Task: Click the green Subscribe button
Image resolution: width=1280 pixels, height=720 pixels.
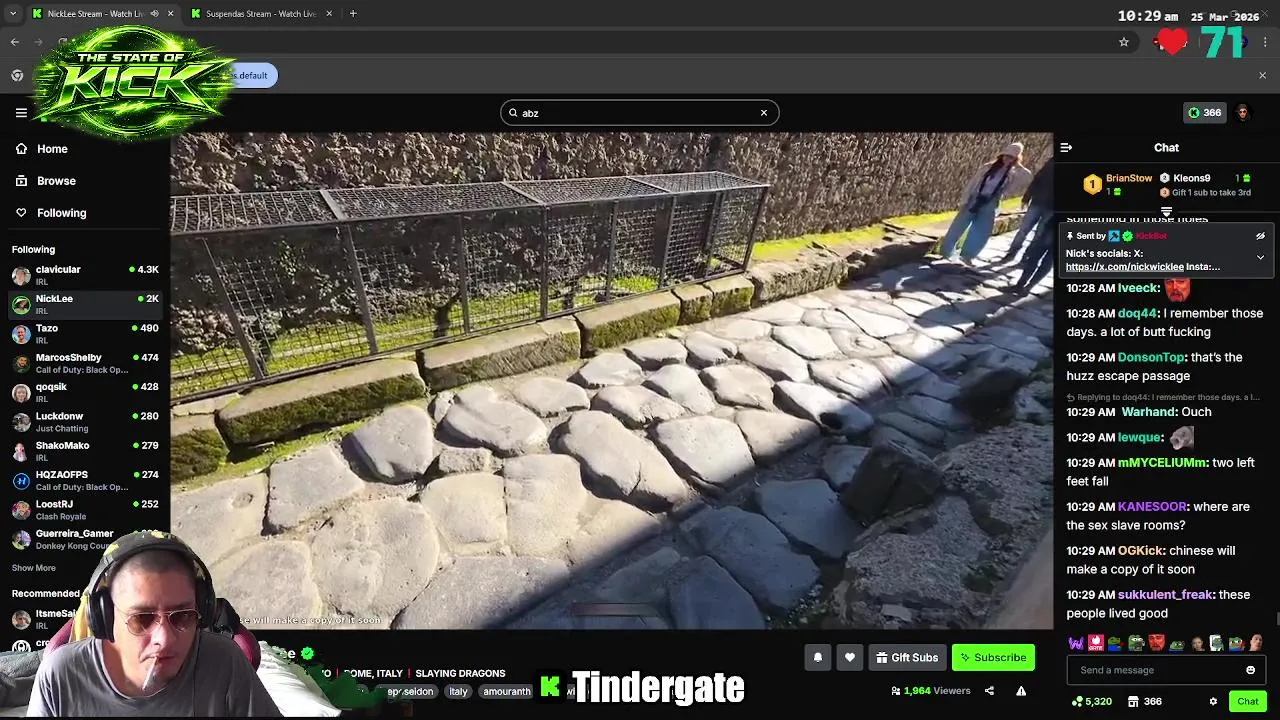Action: click(x=993, y=657)
